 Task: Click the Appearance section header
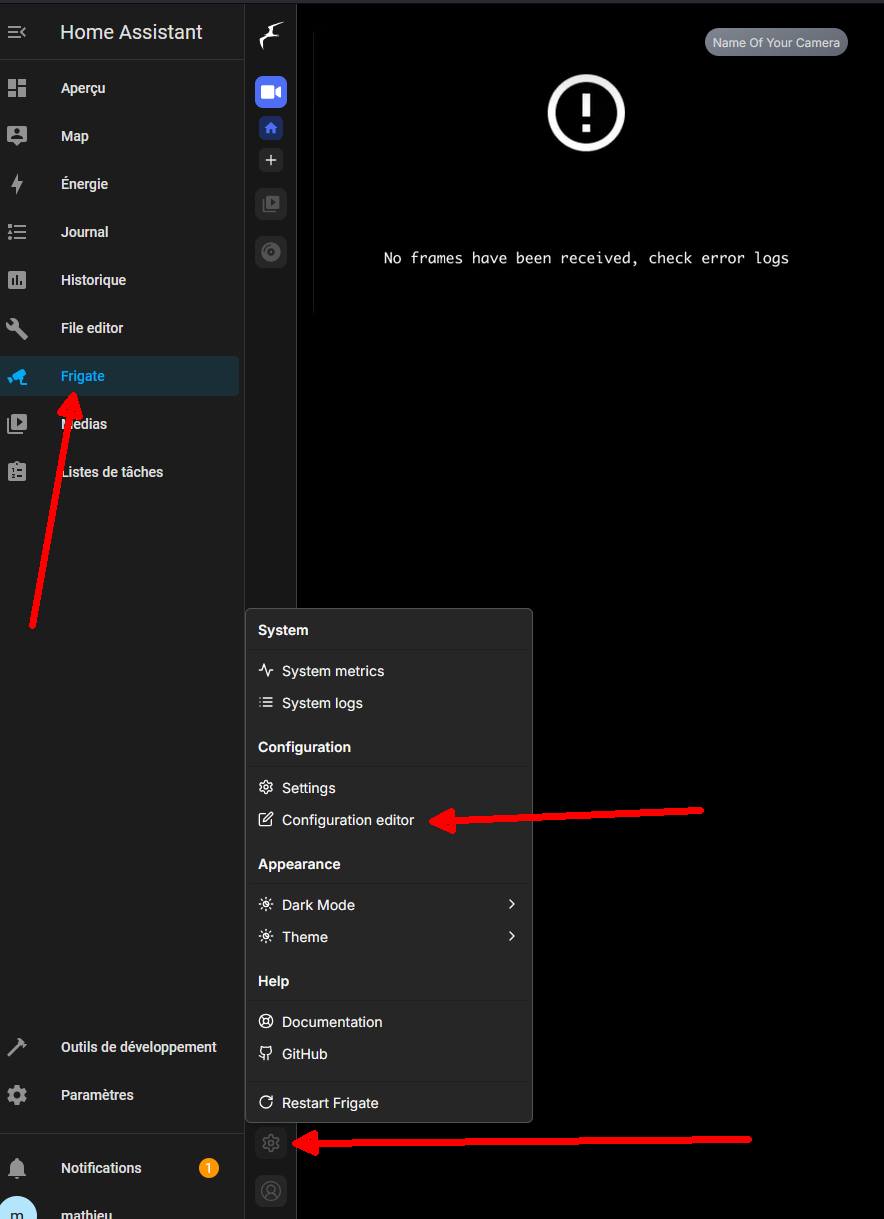point(299,864)
